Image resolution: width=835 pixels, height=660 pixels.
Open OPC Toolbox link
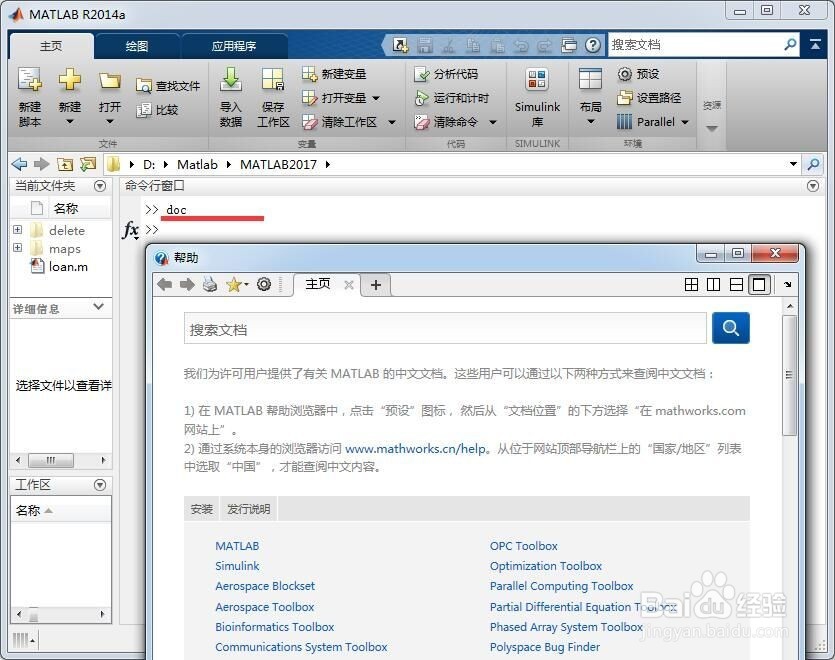click(x=523, y=546)
